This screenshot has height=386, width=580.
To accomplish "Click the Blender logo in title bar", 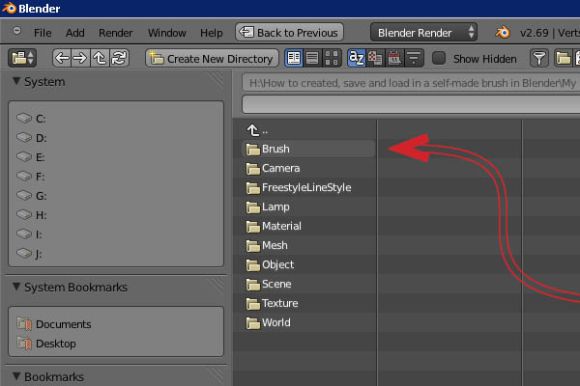I will tap(9, 8).
